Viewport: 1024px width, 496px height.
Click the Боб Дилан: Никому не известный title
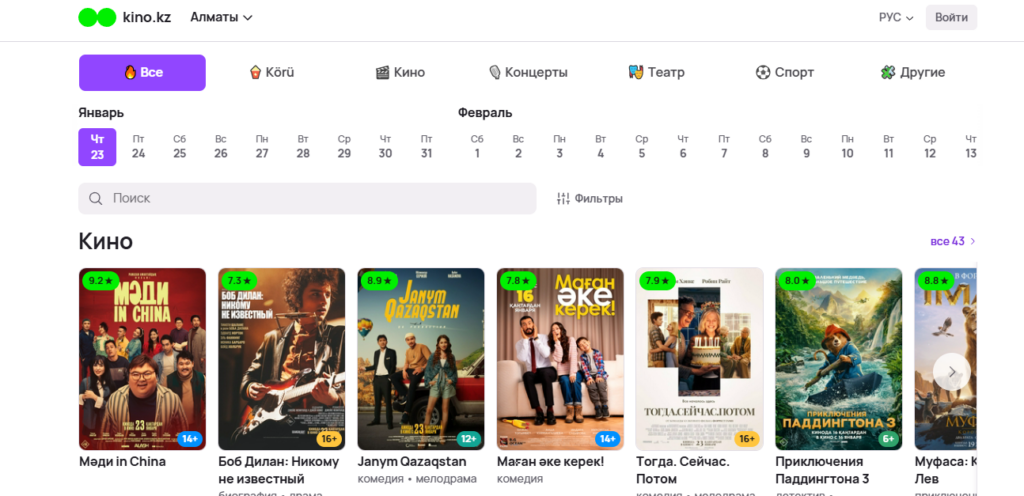click(x=279, y=470)
